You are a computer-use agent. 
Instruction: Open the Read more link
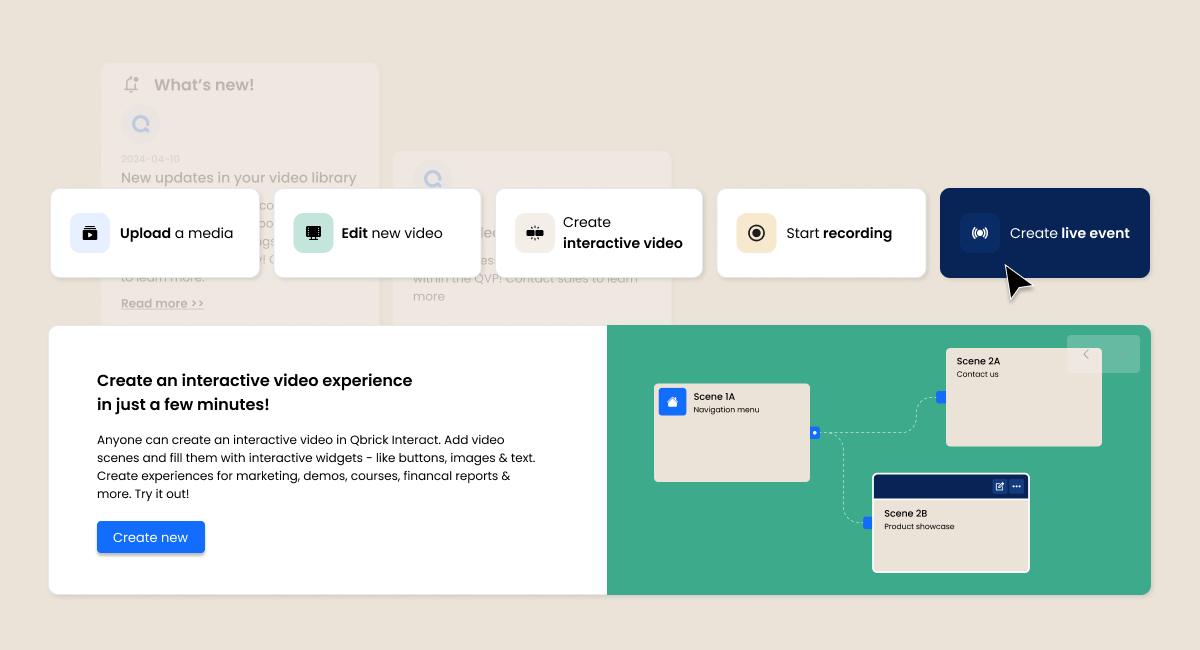(162, 302)
